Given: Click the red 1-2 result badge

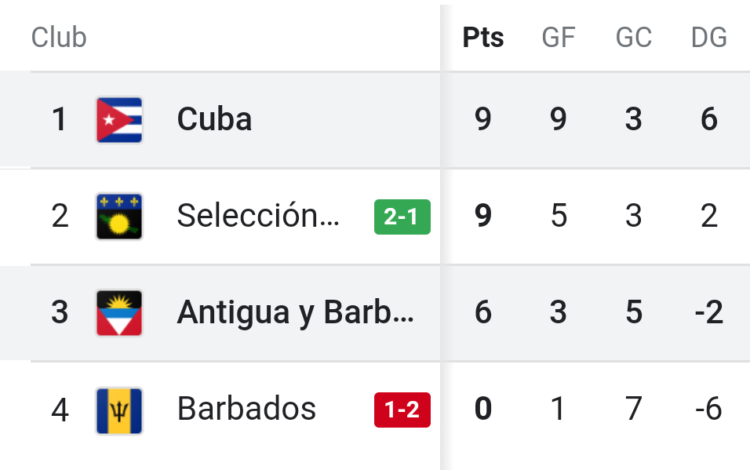Looking at the screenshot, I should click(402, 410).
